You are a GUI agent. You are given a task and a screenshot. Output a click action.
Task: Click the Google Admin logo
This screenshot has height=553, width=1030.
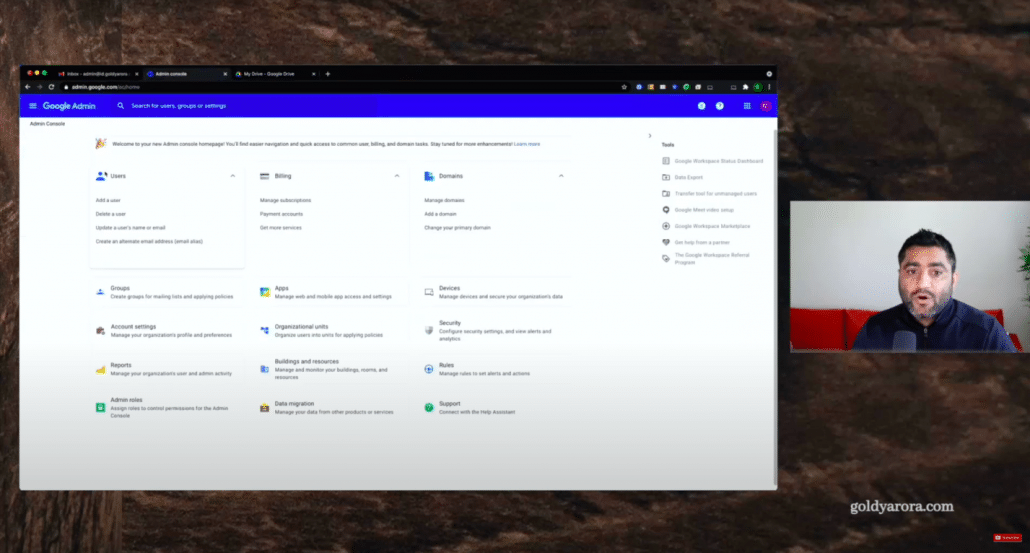pyautogui.click(x=69, y=106)
